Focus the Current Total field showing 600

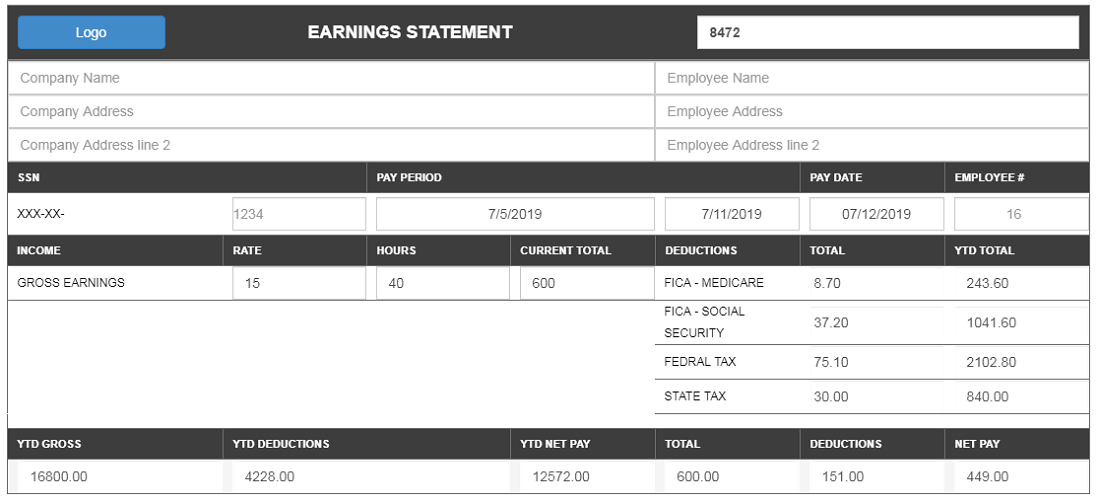(586, 283)
